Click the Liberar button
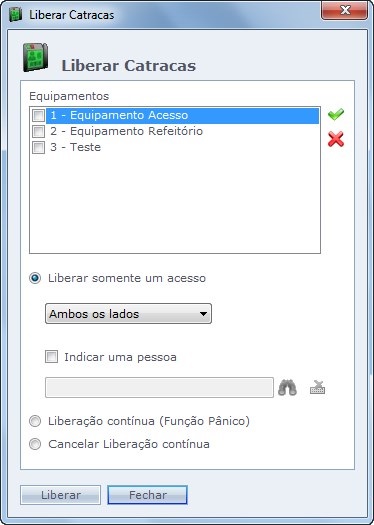 pos(61,495)
